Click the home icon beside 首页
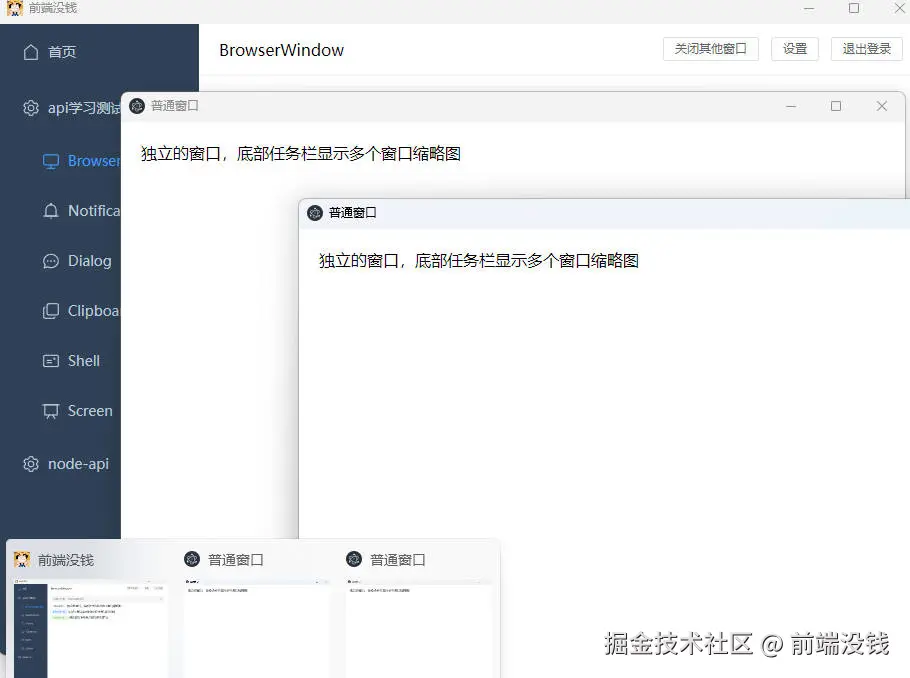Image resolution: width=910 pixels, height=678 pixels. pyautogui.click(x=32, y=51)
